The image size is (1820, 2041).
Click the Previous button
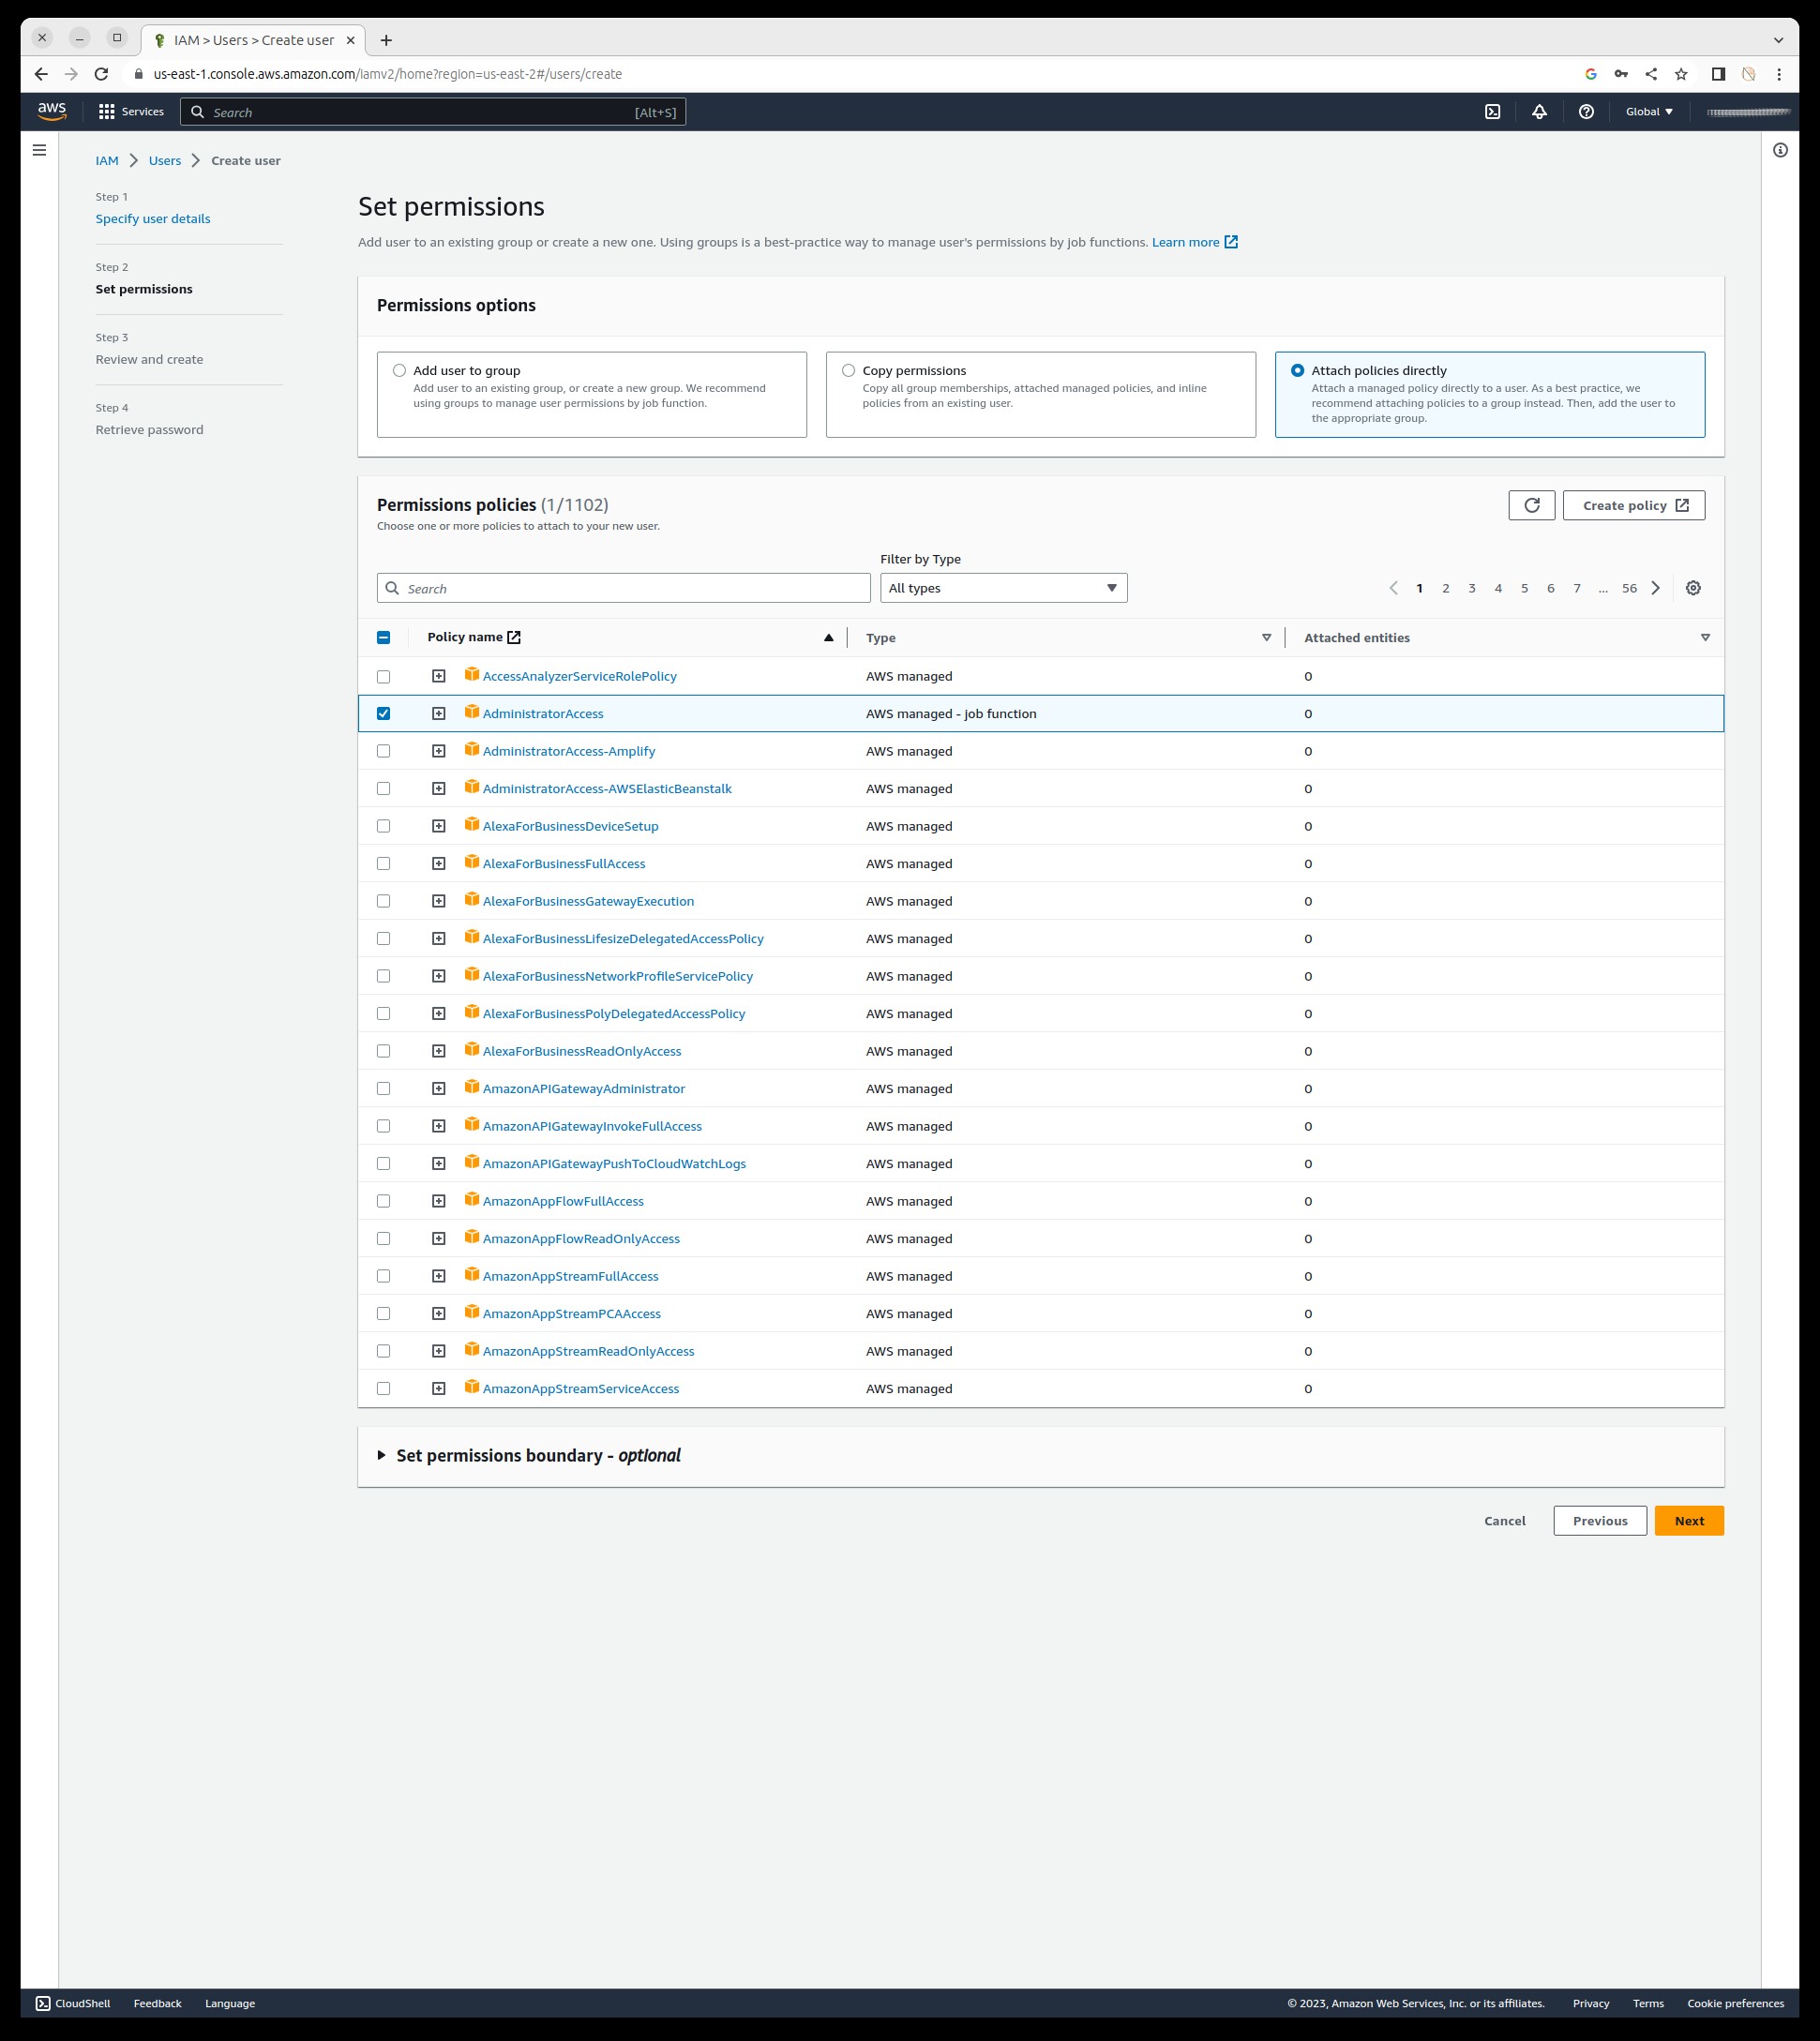(1599, 1520)
